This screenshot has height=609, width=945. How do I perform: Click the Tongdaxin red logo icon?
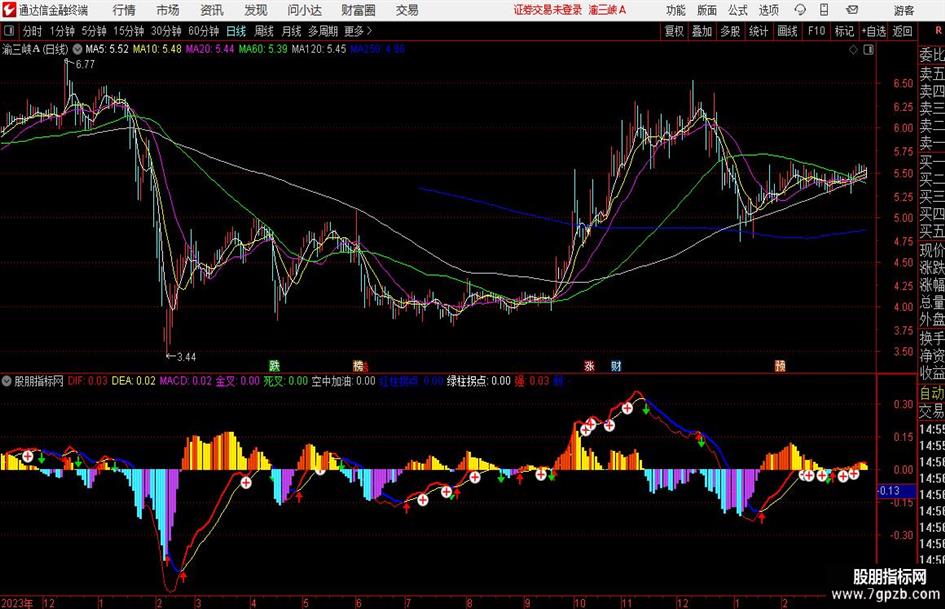pyautogui.click(x=10, y=10)
